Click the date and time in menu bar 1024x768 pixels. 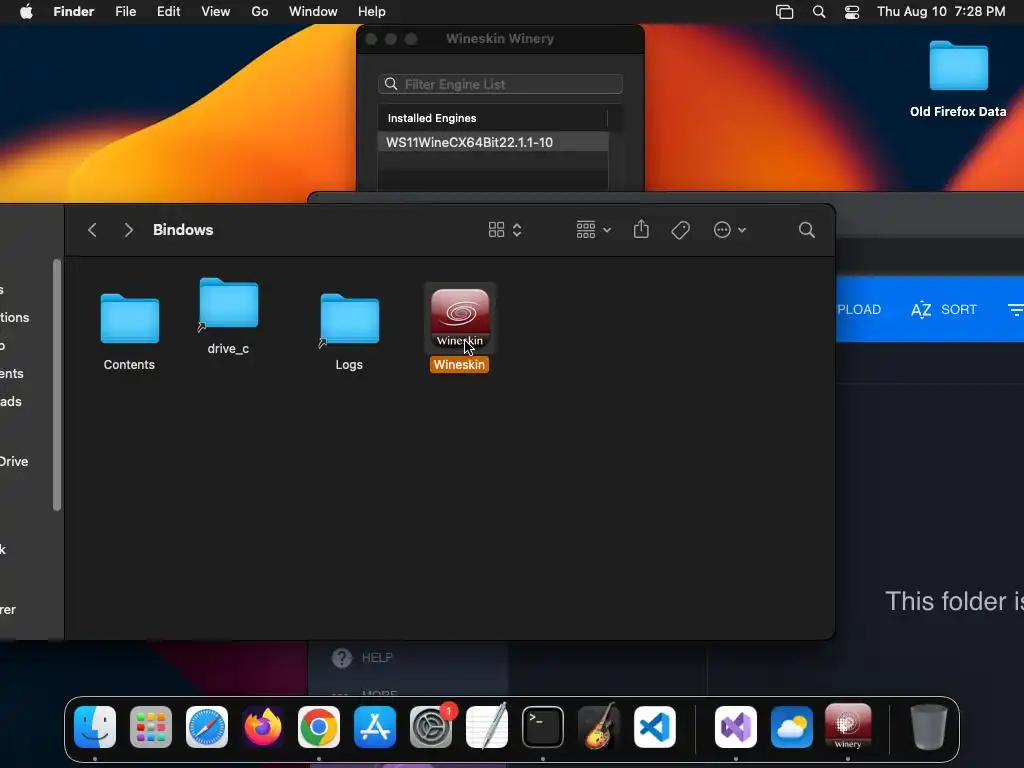click(x=941, y=11)
